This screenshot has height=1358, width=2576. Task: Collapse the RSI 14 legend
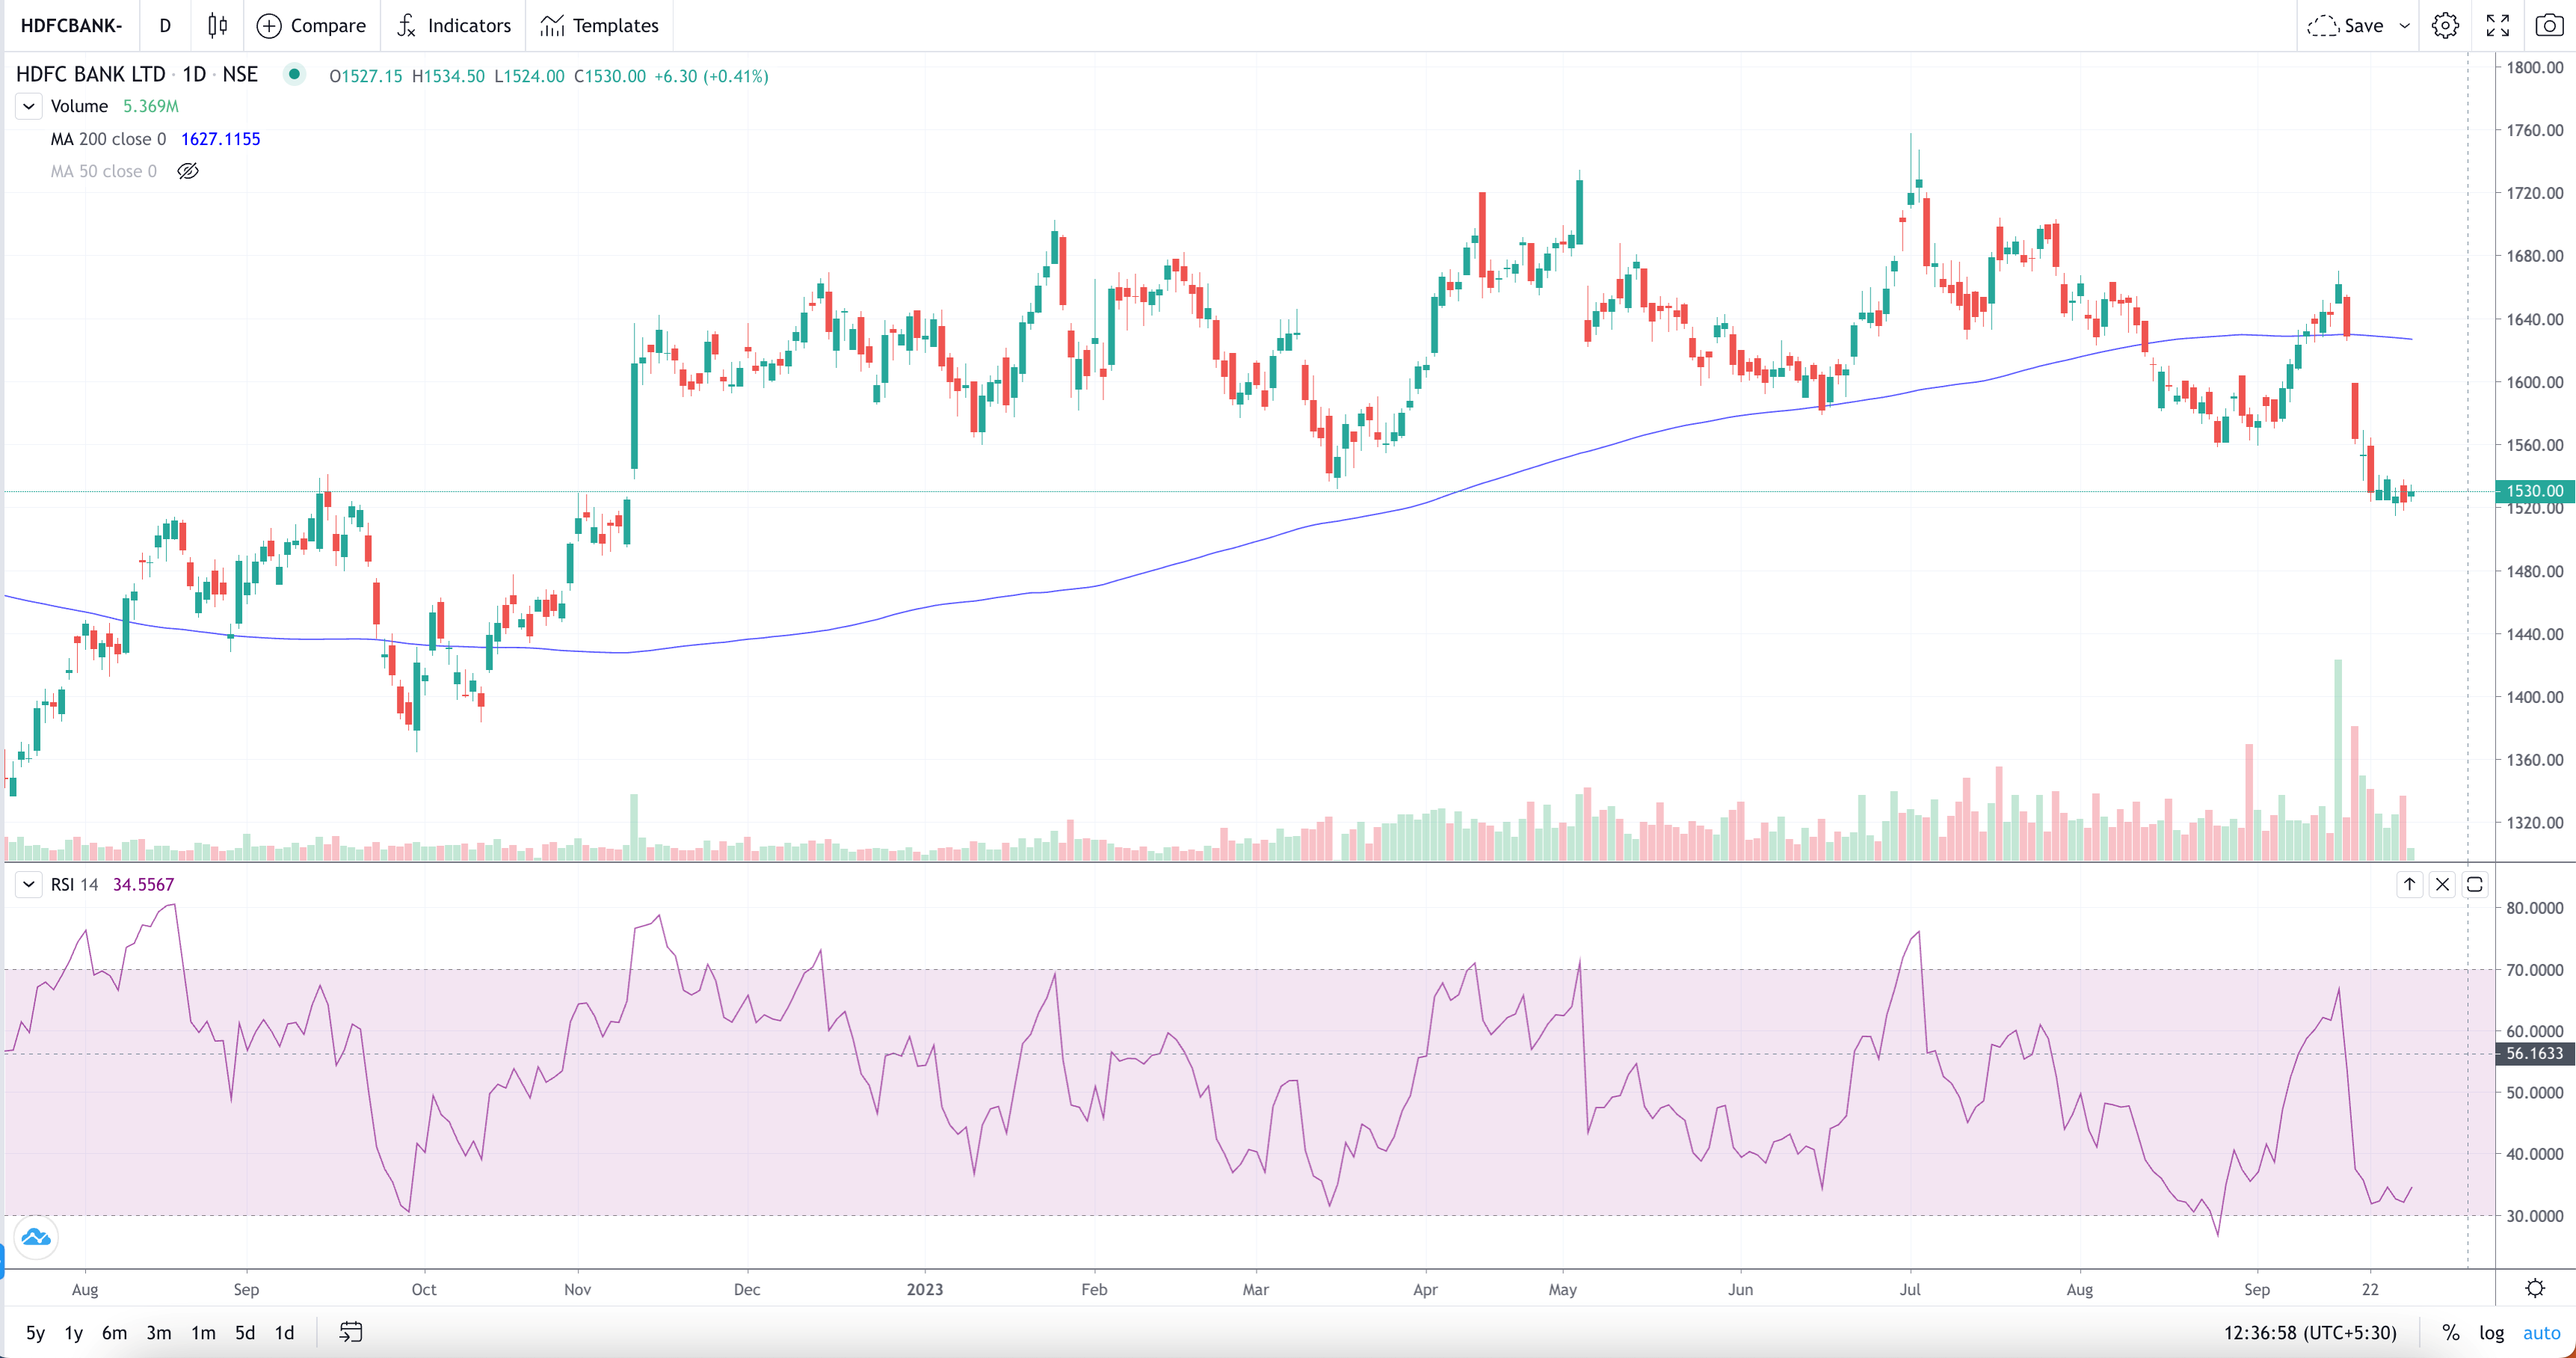tap(29, 884)
